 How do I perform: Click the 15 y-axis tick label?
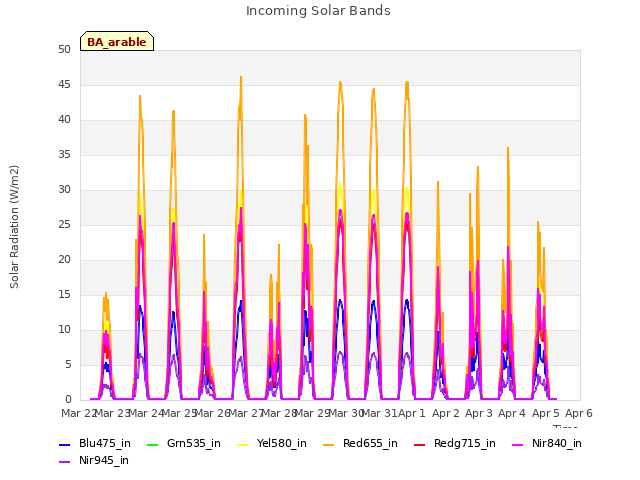tap(64, 295)
